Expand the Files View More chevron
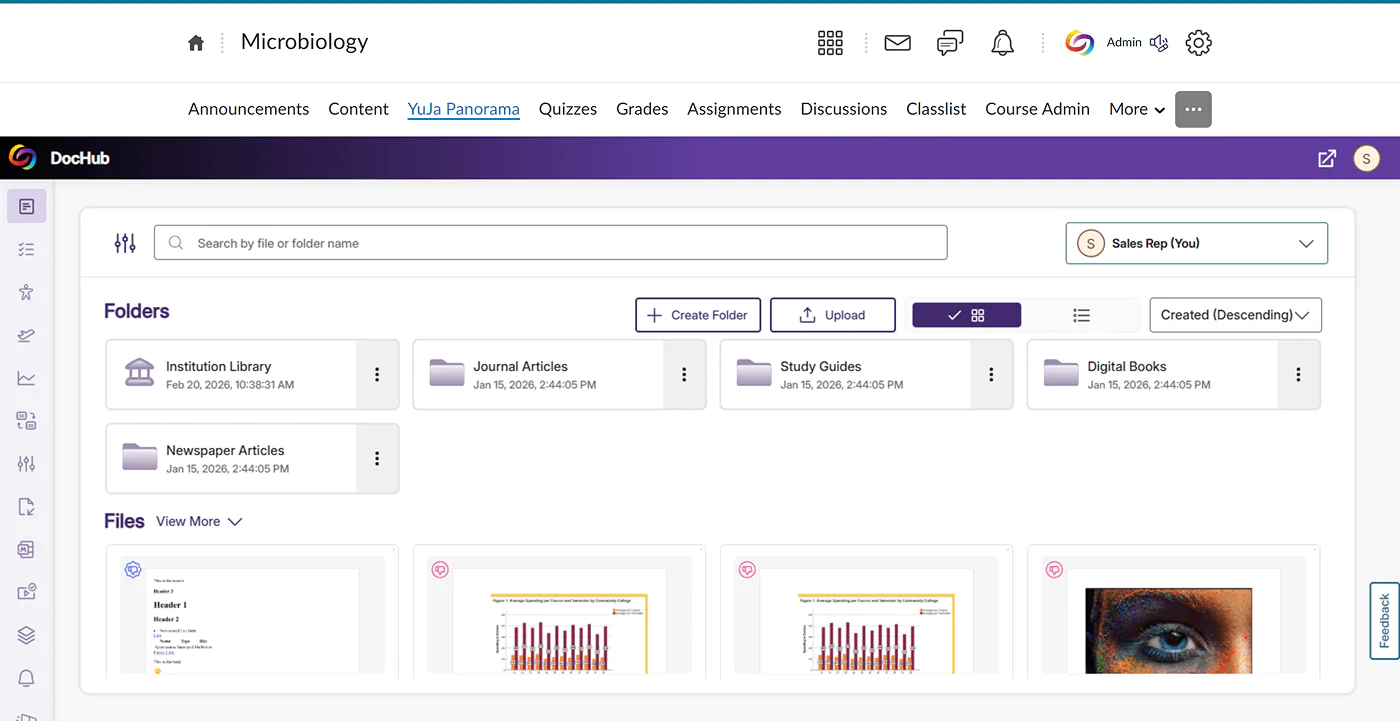This screenshot has width=1400, height=721. (235, 522)
